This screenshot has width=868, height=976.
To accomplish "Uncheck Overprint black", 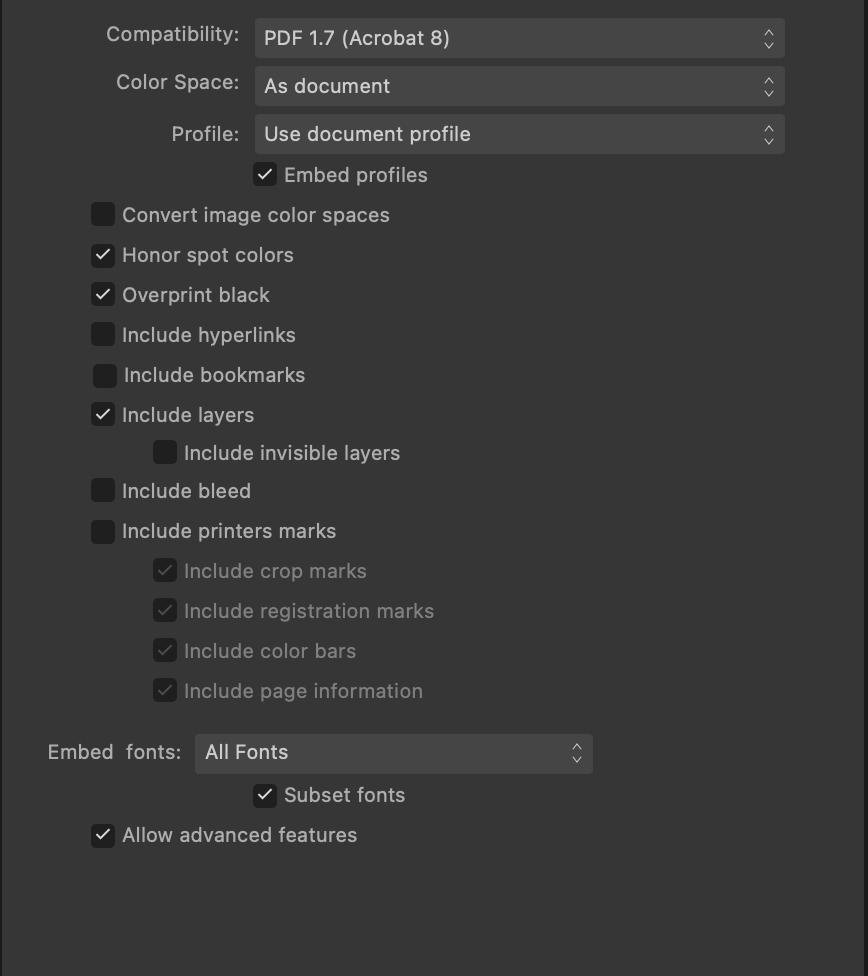I will pos(103,294).
